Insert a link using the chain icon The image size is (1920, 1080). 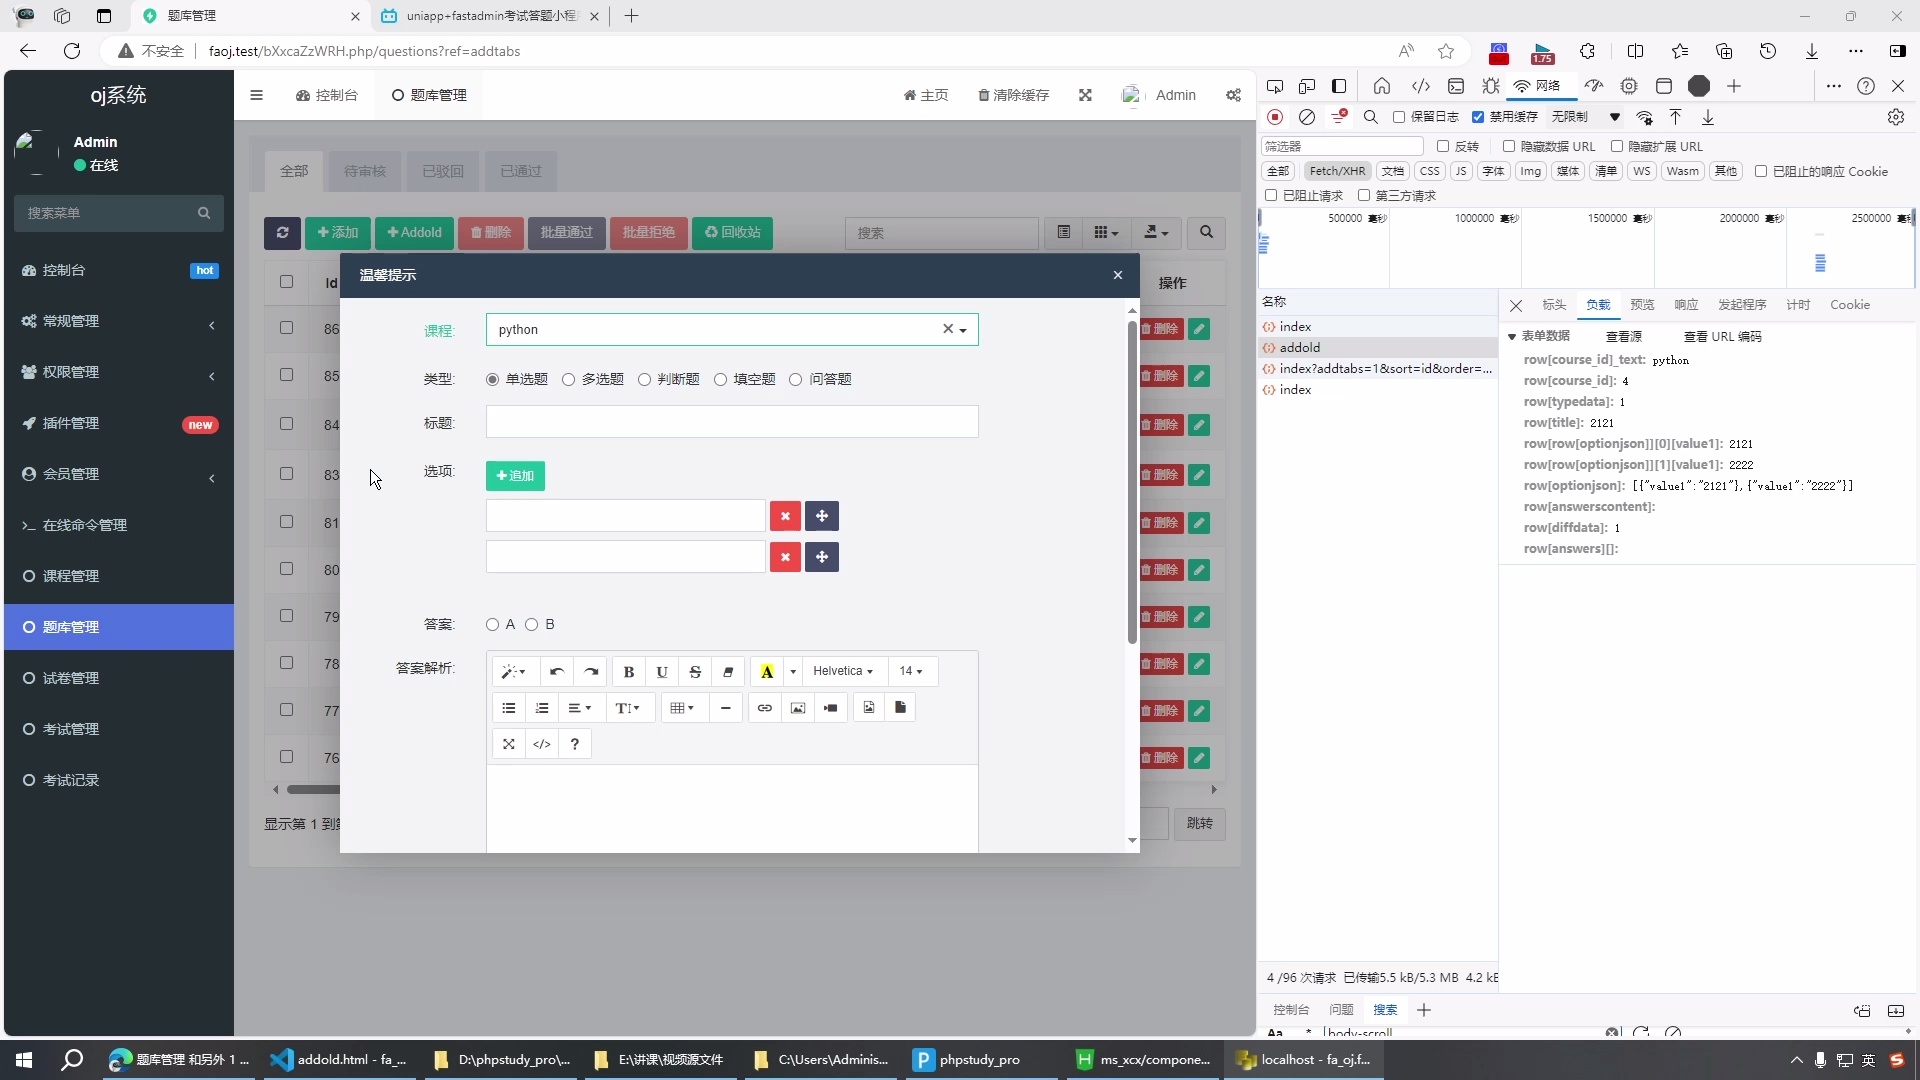(x=765, y=708)
